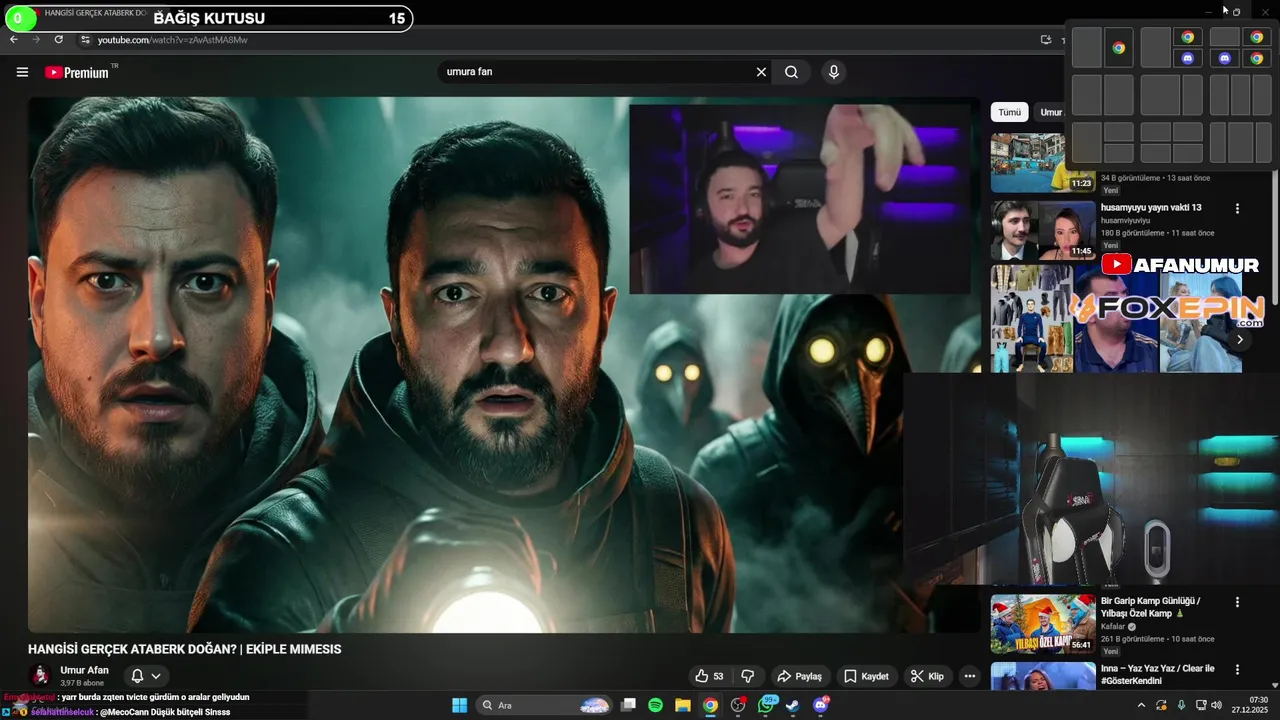Open Spotify from the taskbar
1280x720 pixels.
tap(655, 705)
